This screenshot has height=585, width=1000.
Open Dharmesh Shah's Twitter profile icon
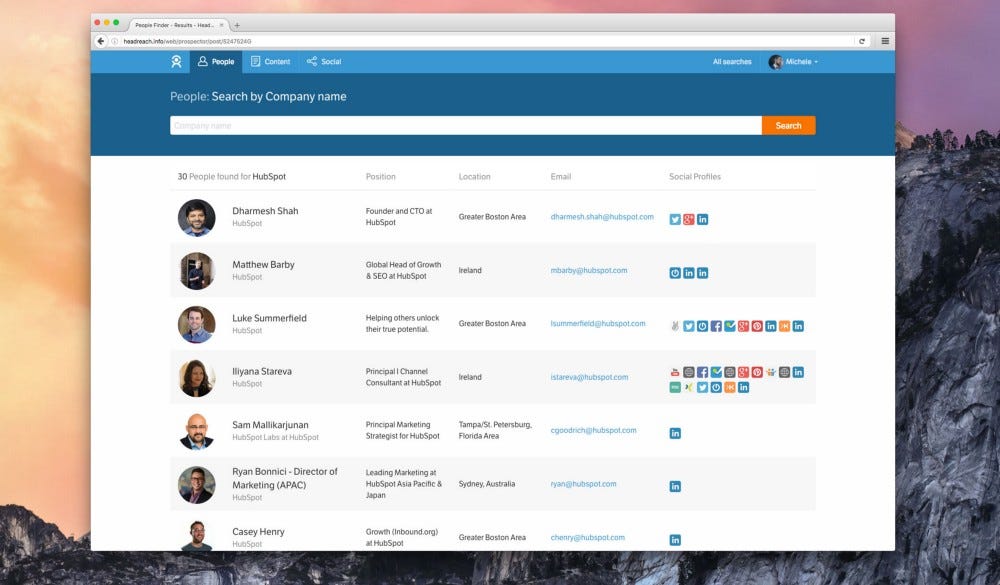(x=675, y=219)
